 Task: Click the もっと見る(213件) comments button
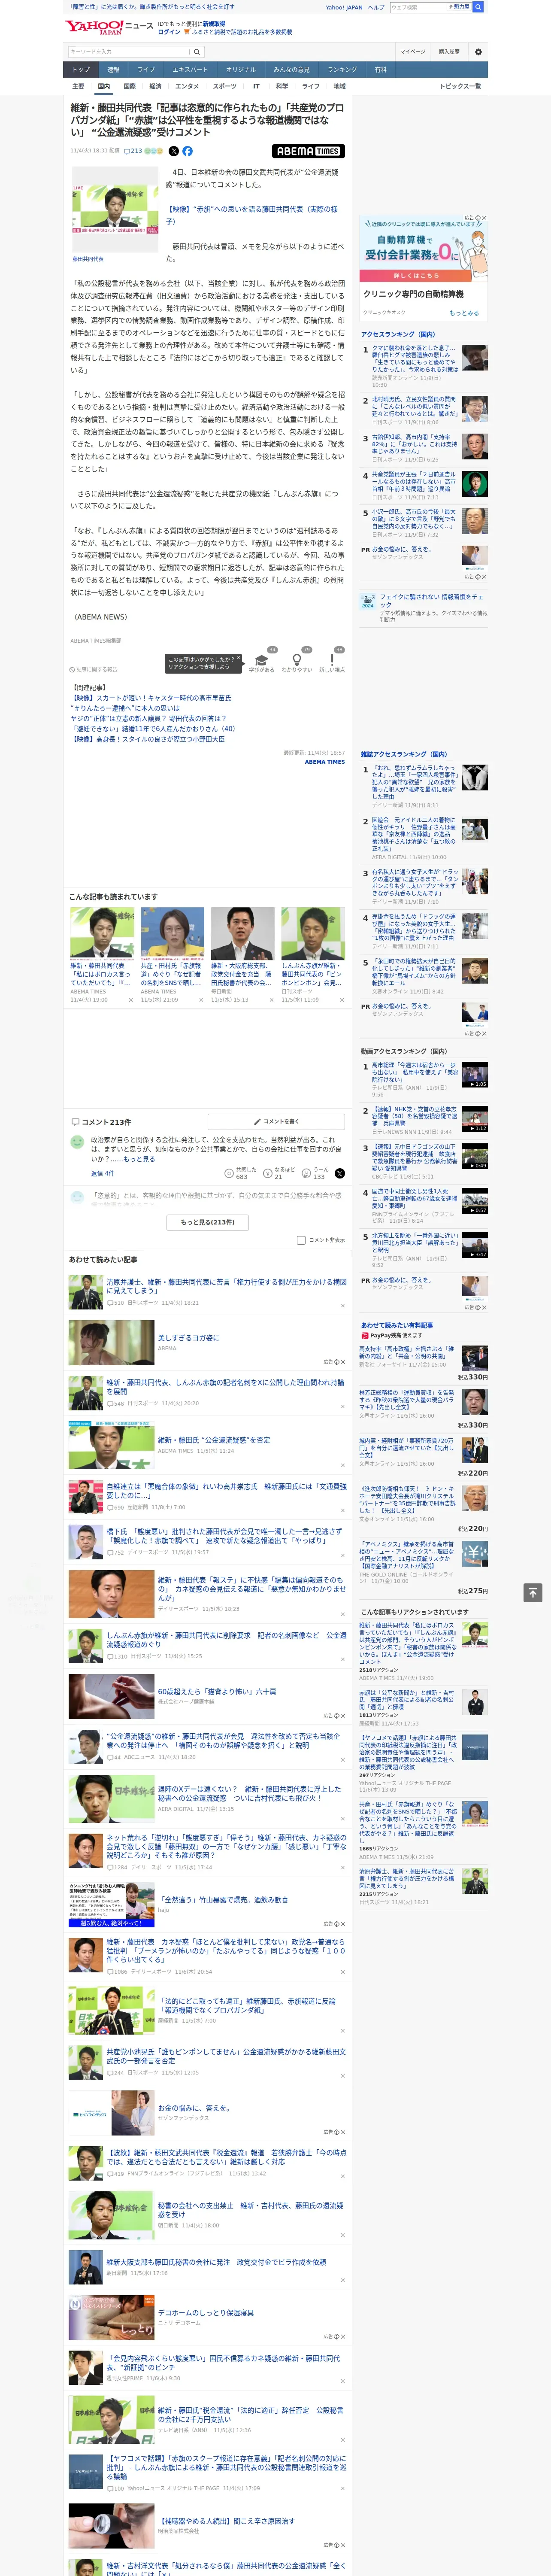point(208,1222)
